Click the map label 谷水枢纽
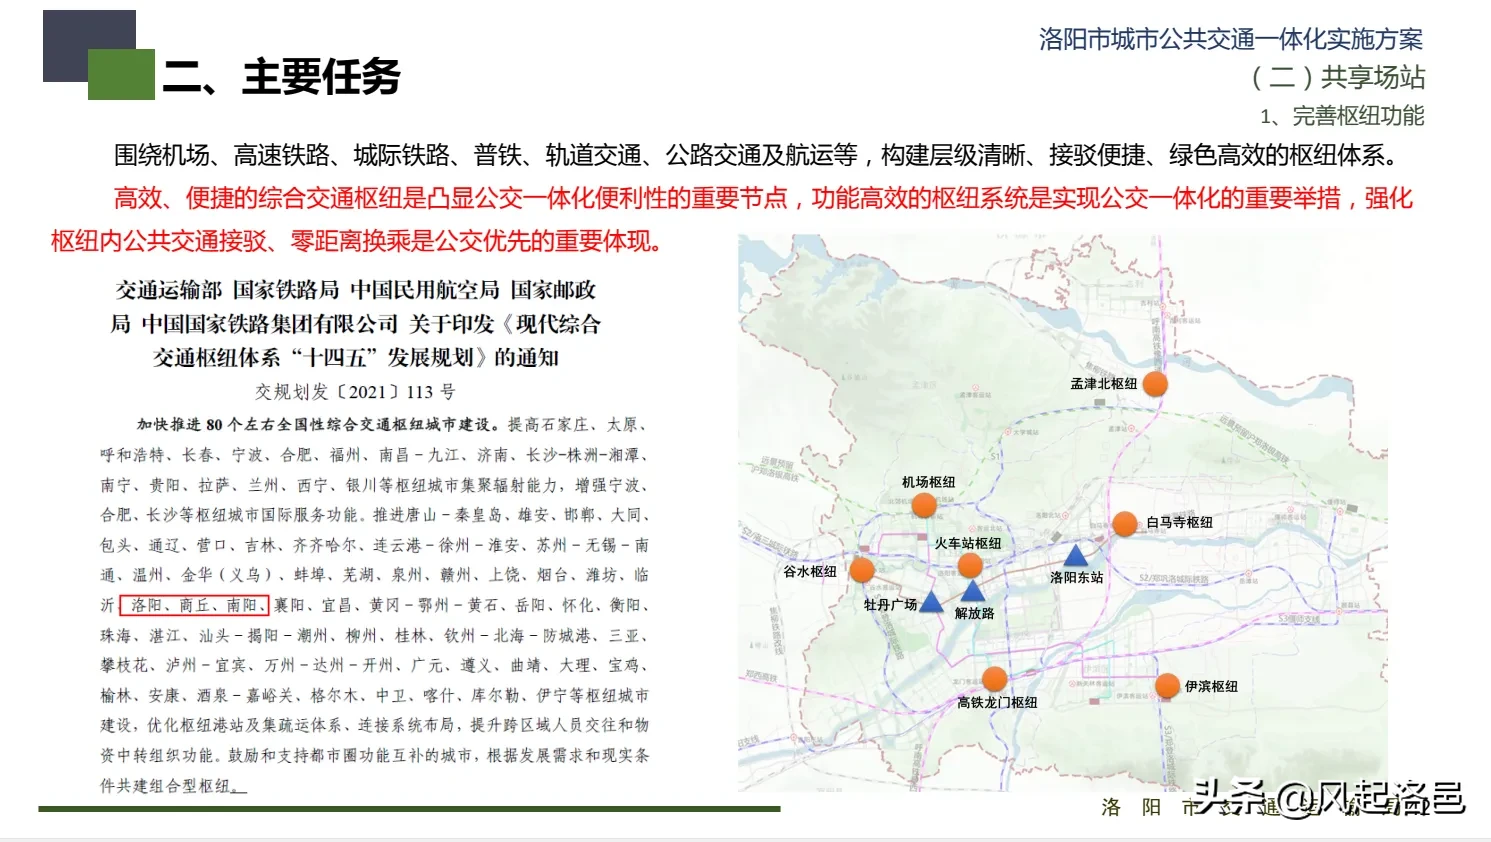 point(810,572)
